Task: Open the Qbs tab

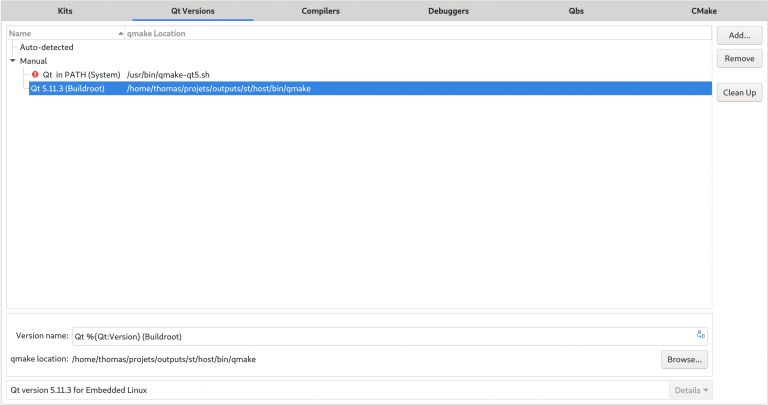Action: (x=576, y=11)
